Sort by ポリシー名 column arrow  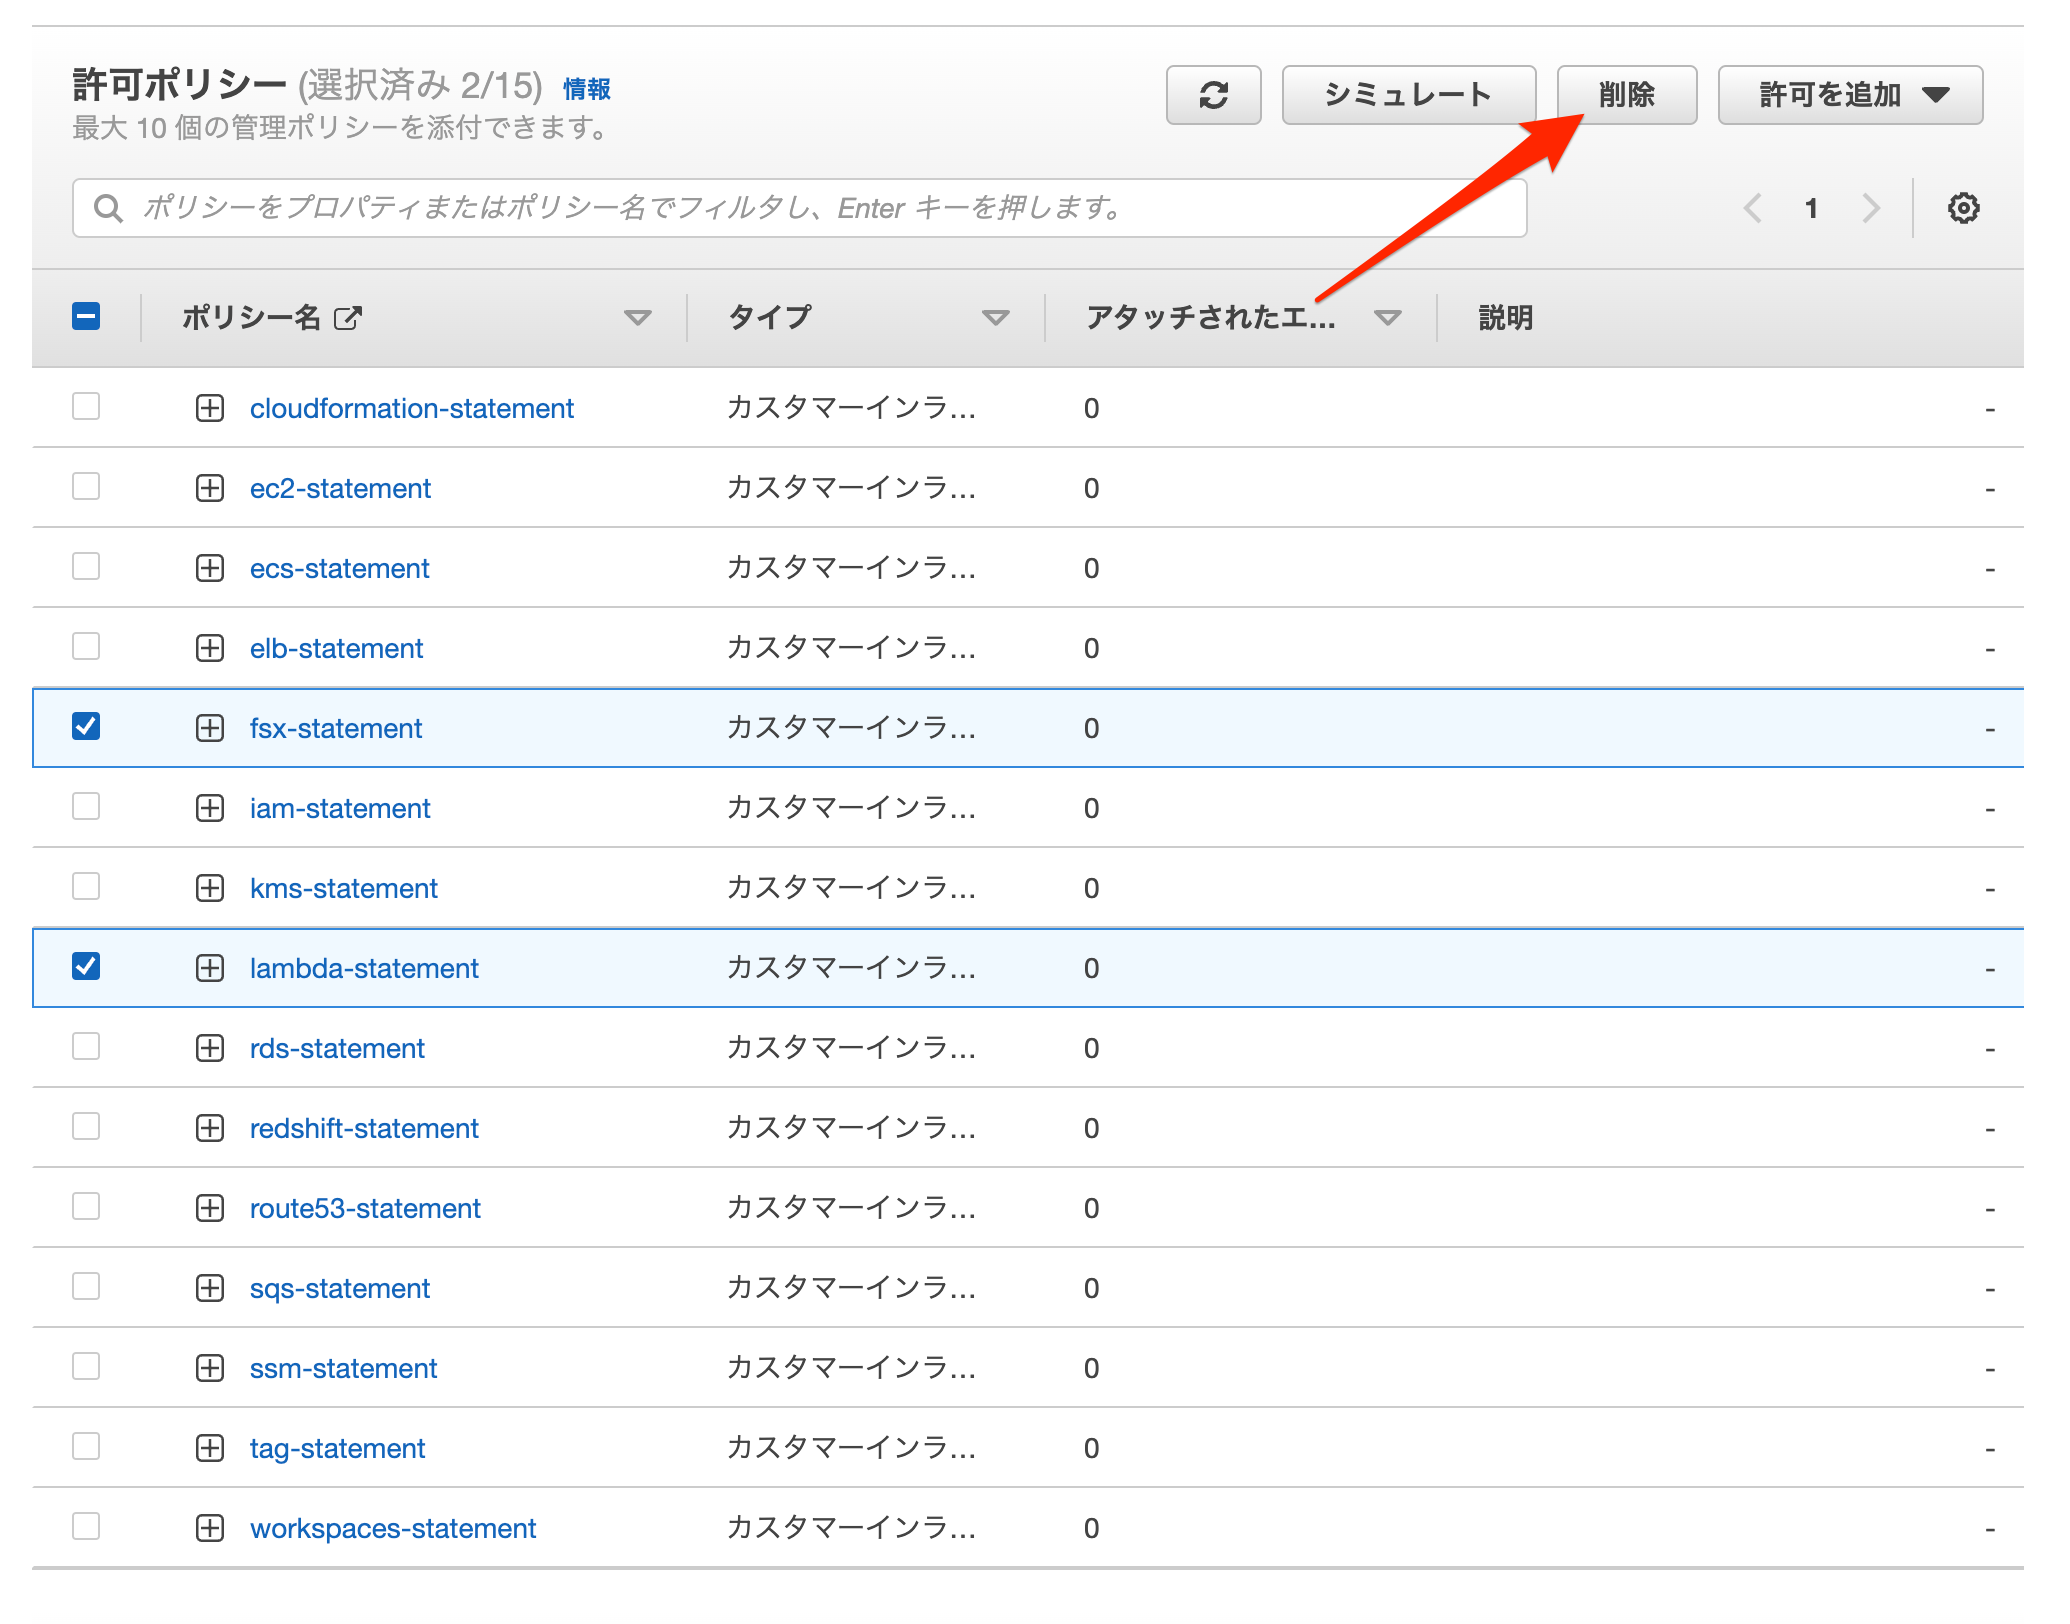click(x=637, y=318)
